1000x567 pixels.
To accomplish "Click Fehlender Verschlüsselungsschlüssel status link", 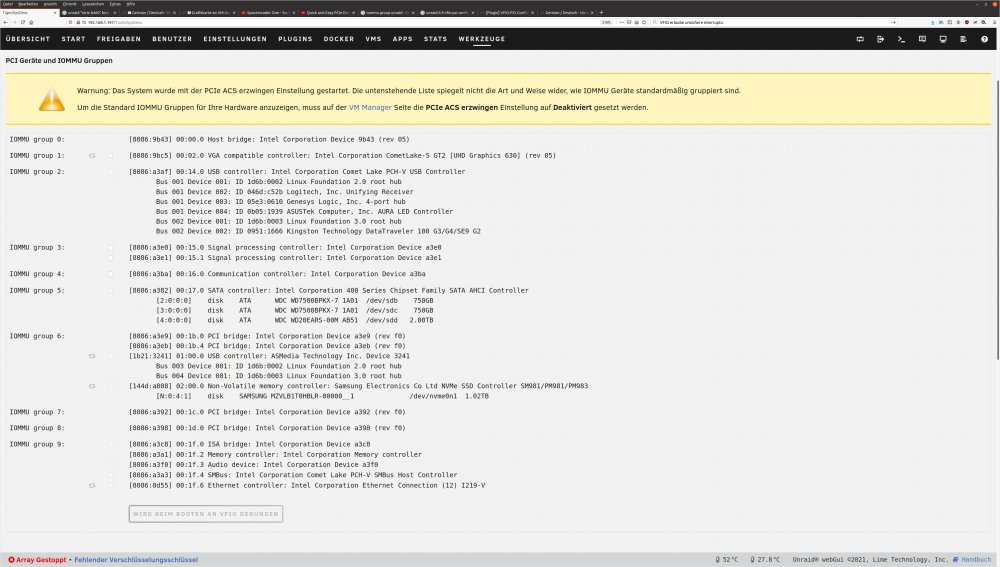I will [136, 560].
